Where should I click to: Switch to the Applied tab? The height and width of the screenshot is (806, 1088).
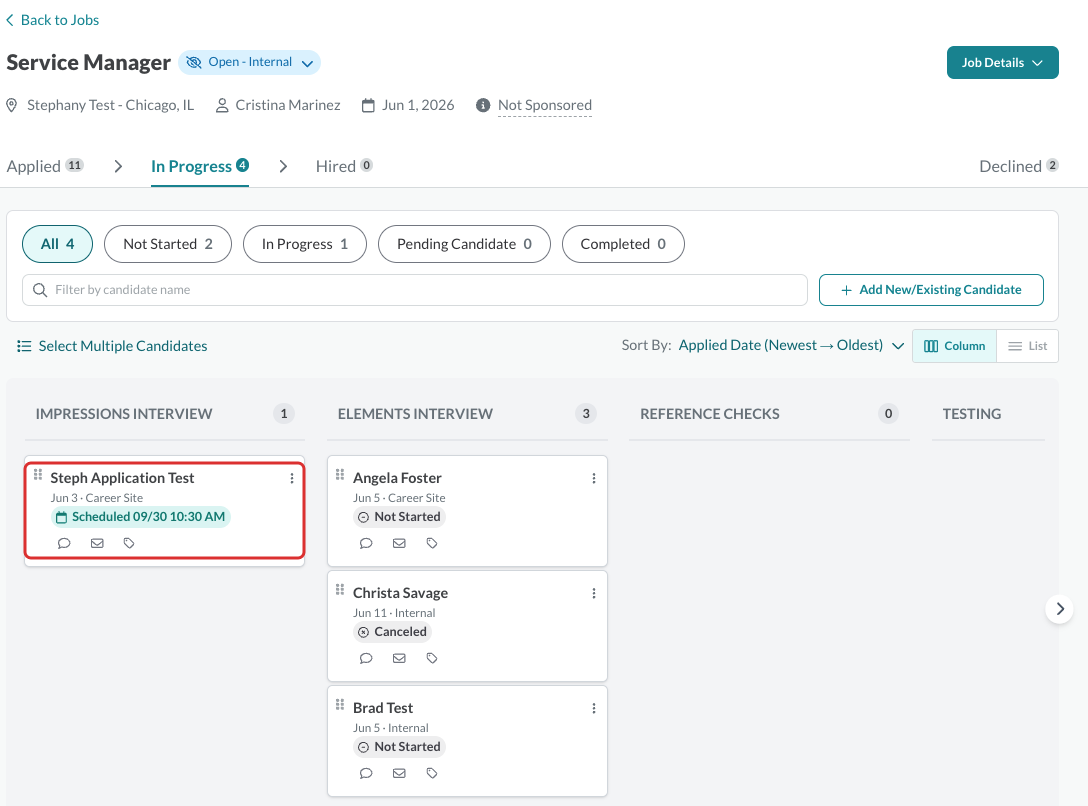45,166
